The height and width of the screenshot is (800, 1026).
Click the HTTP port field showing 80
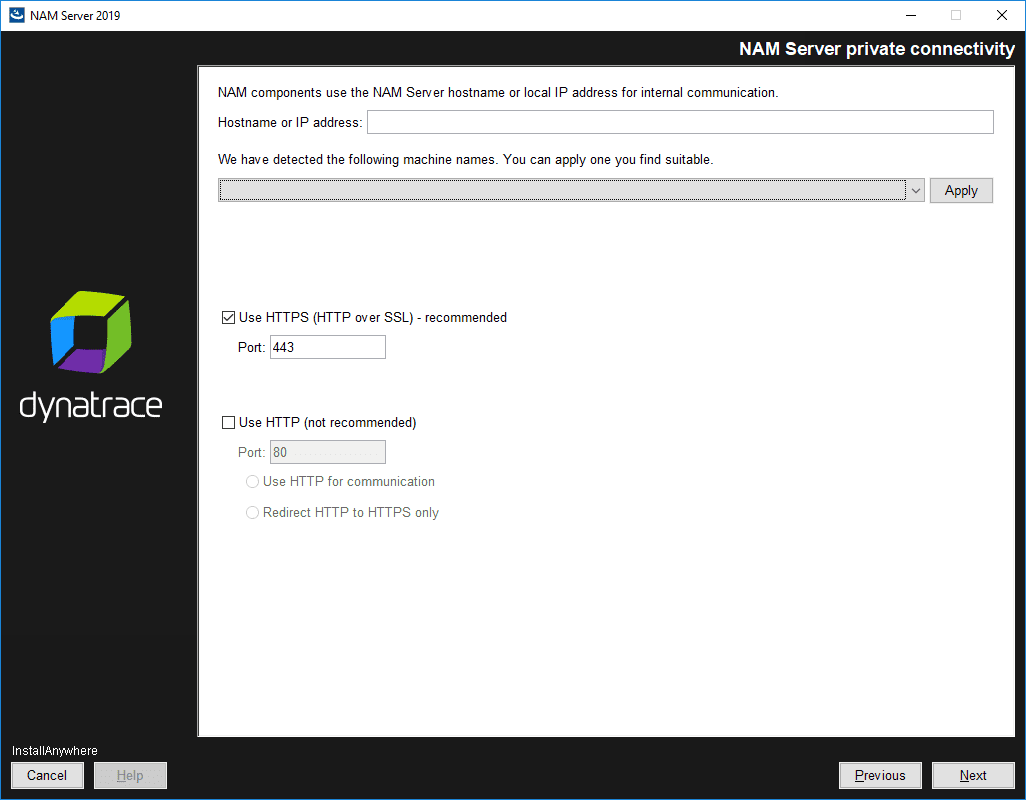(x=328, y=452)
